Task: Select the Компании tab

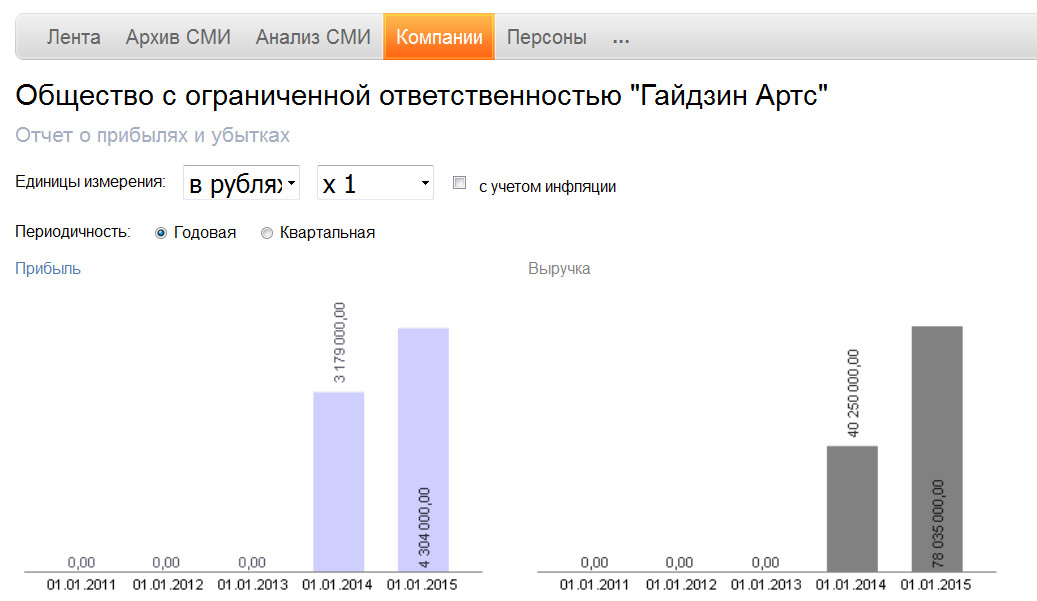Action: 439,37
